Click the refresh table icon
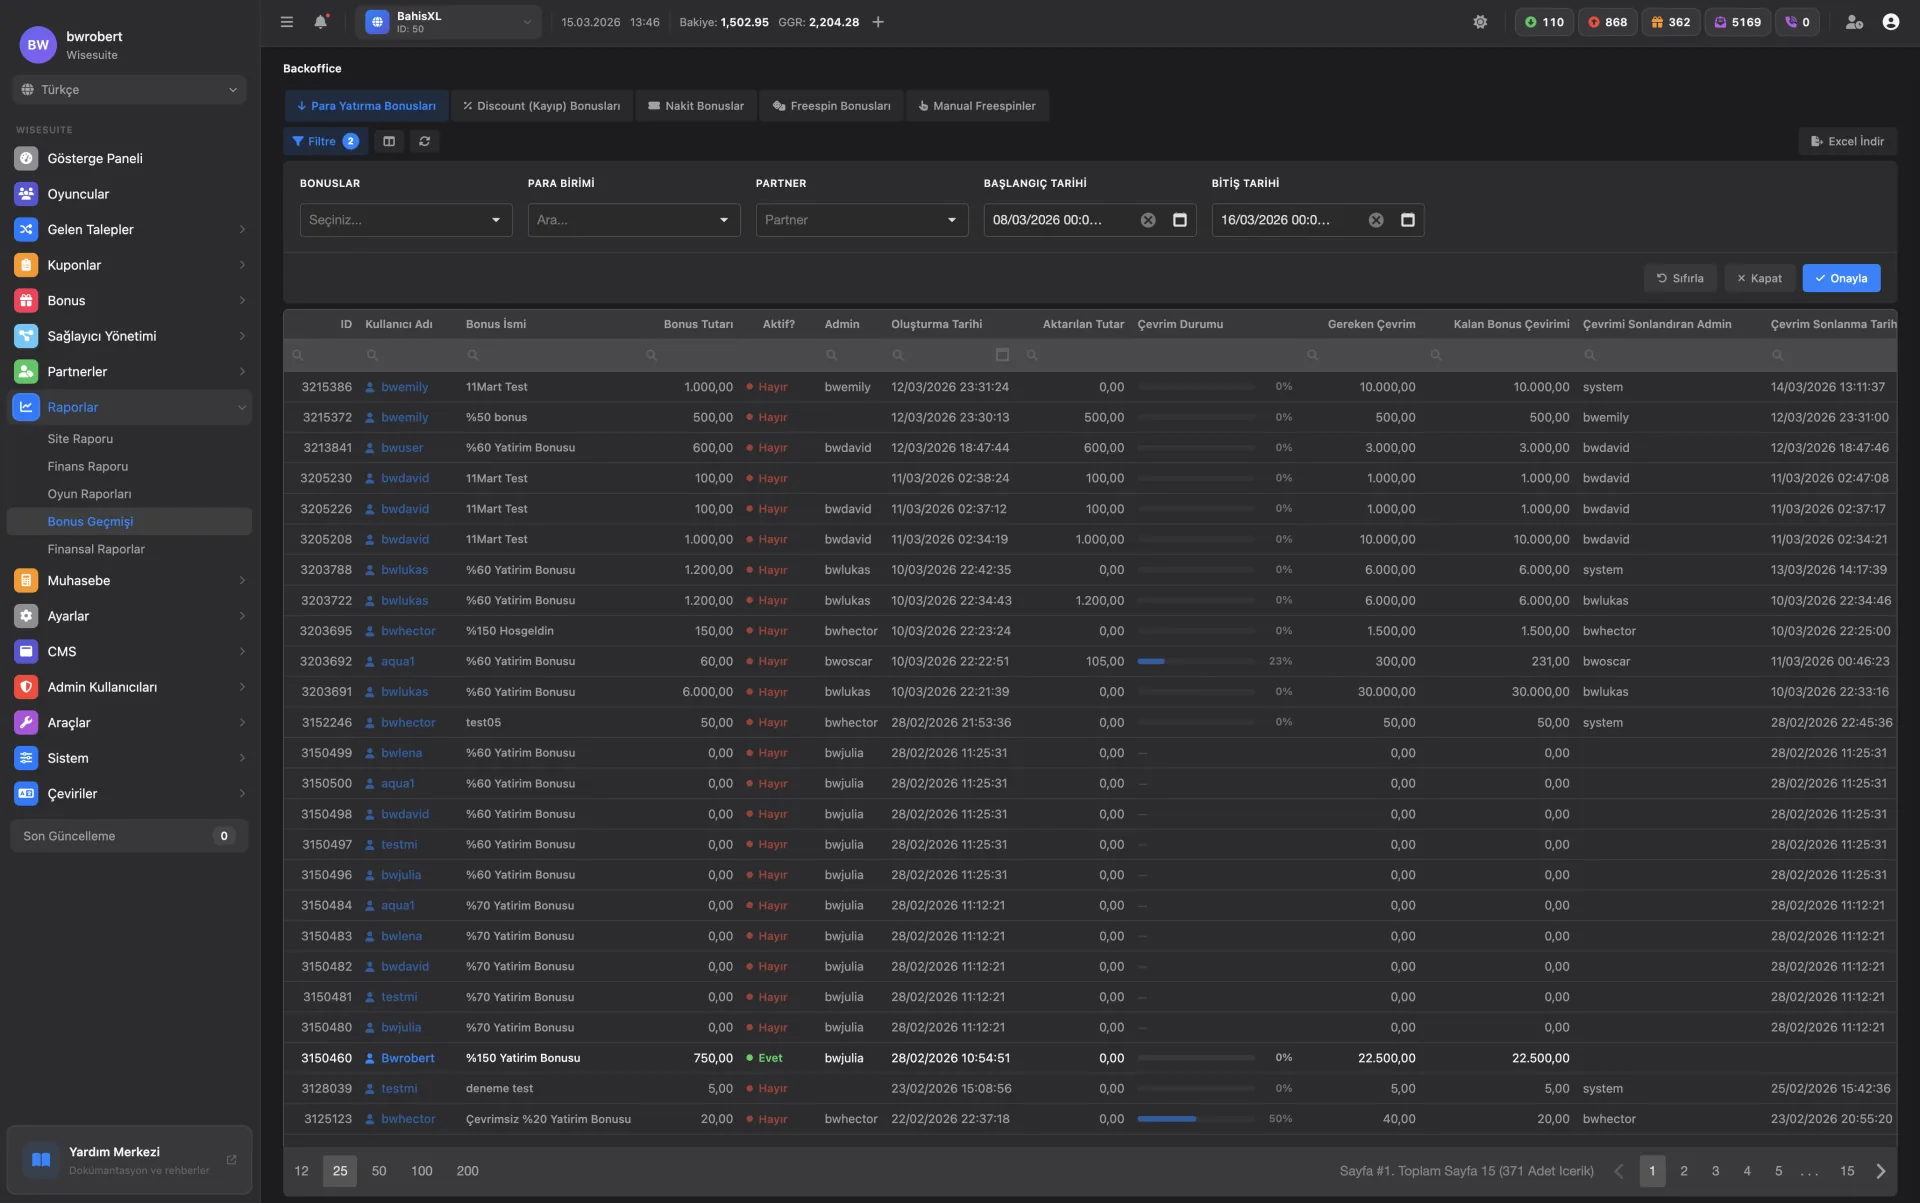 [x=425, y=141]
